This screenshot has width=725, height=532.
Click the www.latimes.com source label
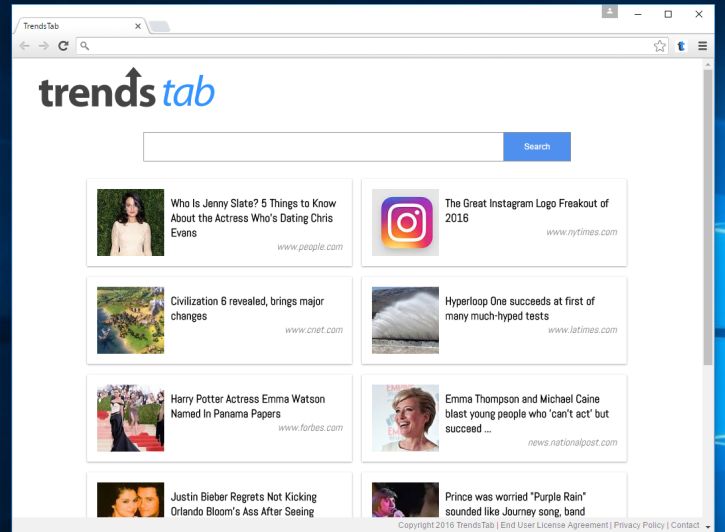click(x=583, y=330)
